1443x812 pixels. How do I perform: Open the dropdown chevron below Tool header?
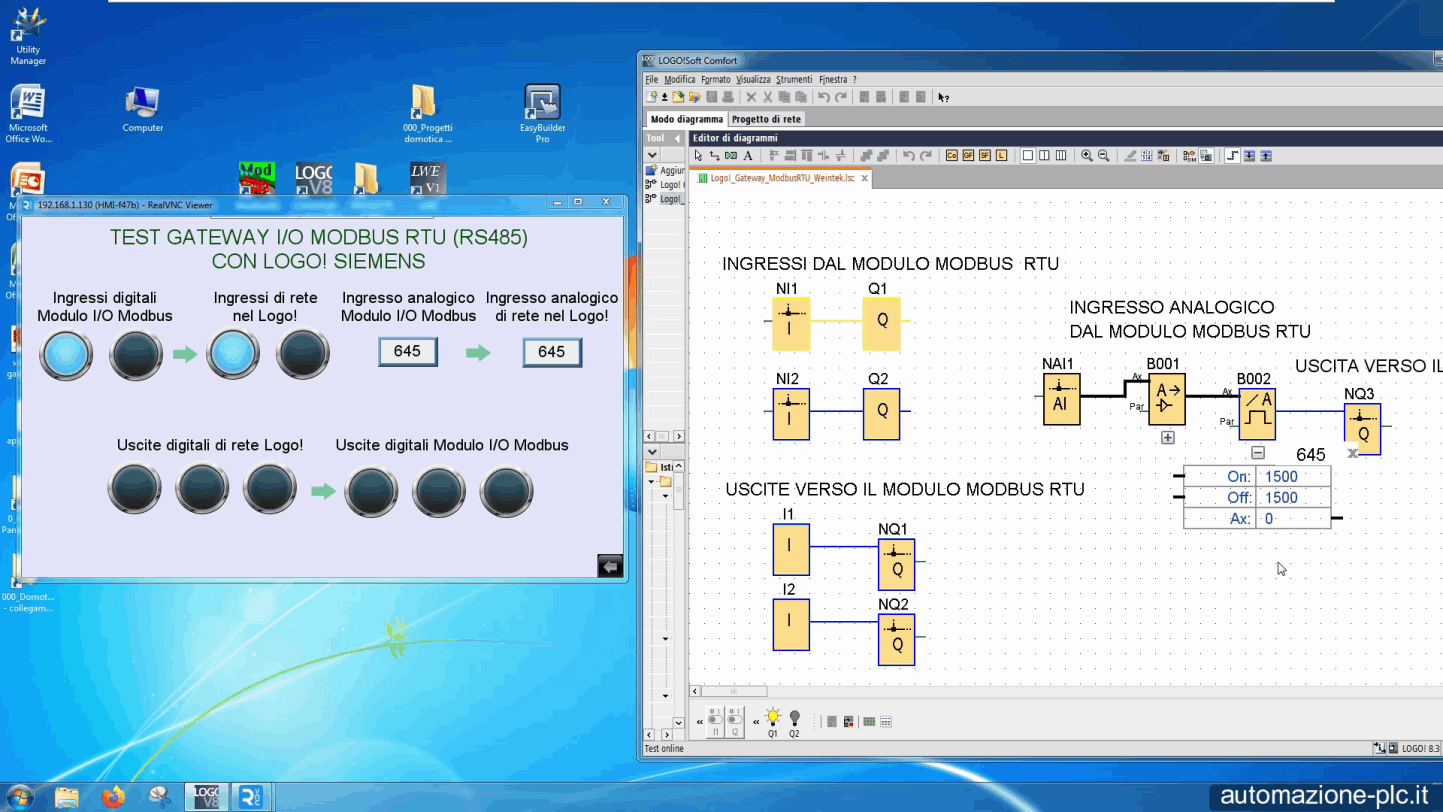(x=652, y=155)
